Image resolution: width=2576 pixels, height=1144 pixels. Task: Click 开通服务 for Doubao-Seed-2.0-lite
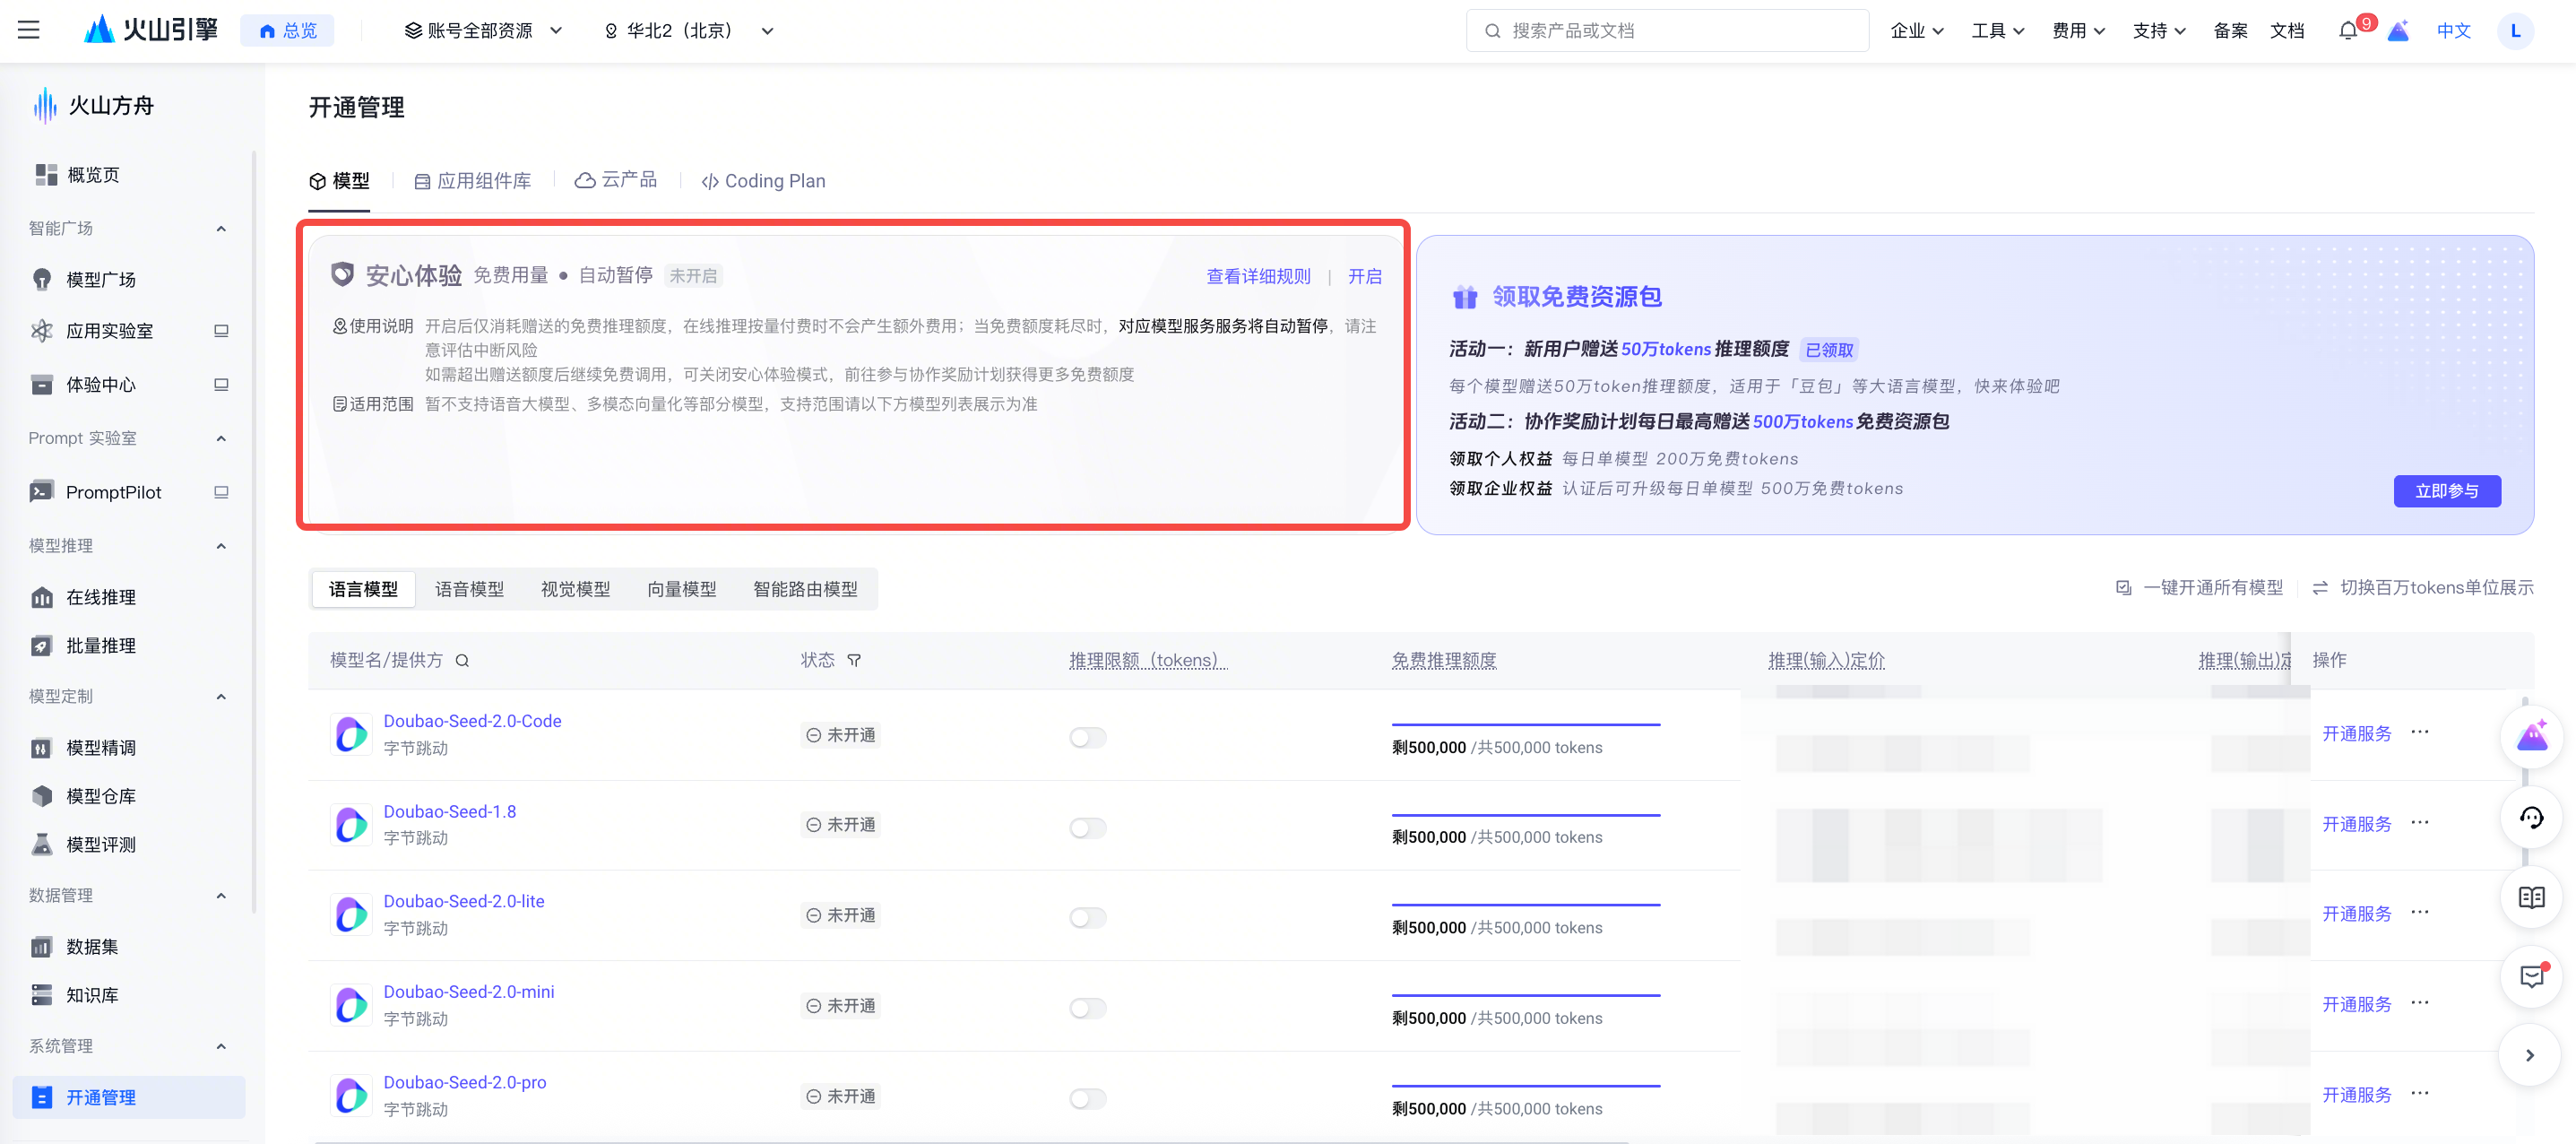point(2356,913)
